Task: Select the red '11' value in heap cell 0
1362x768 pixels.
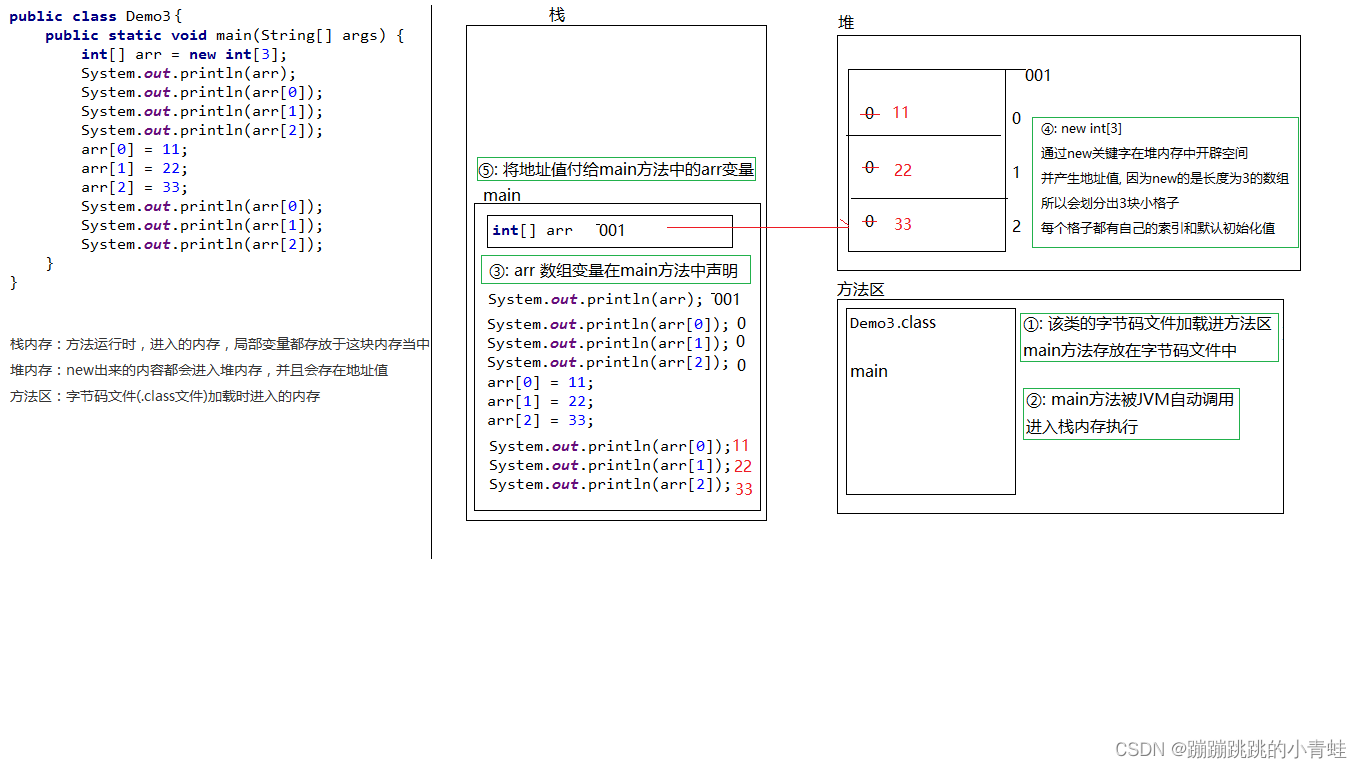Action: [x=901, y=112]
